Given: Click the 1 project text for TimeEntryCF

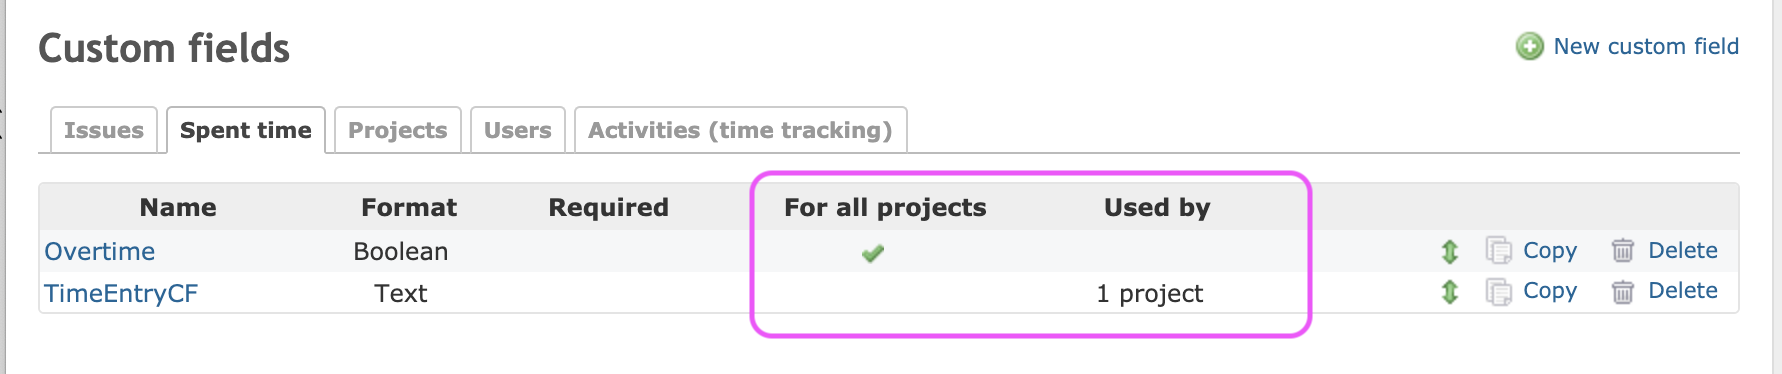Looking at the screenshot, I should pos(1150,293).
